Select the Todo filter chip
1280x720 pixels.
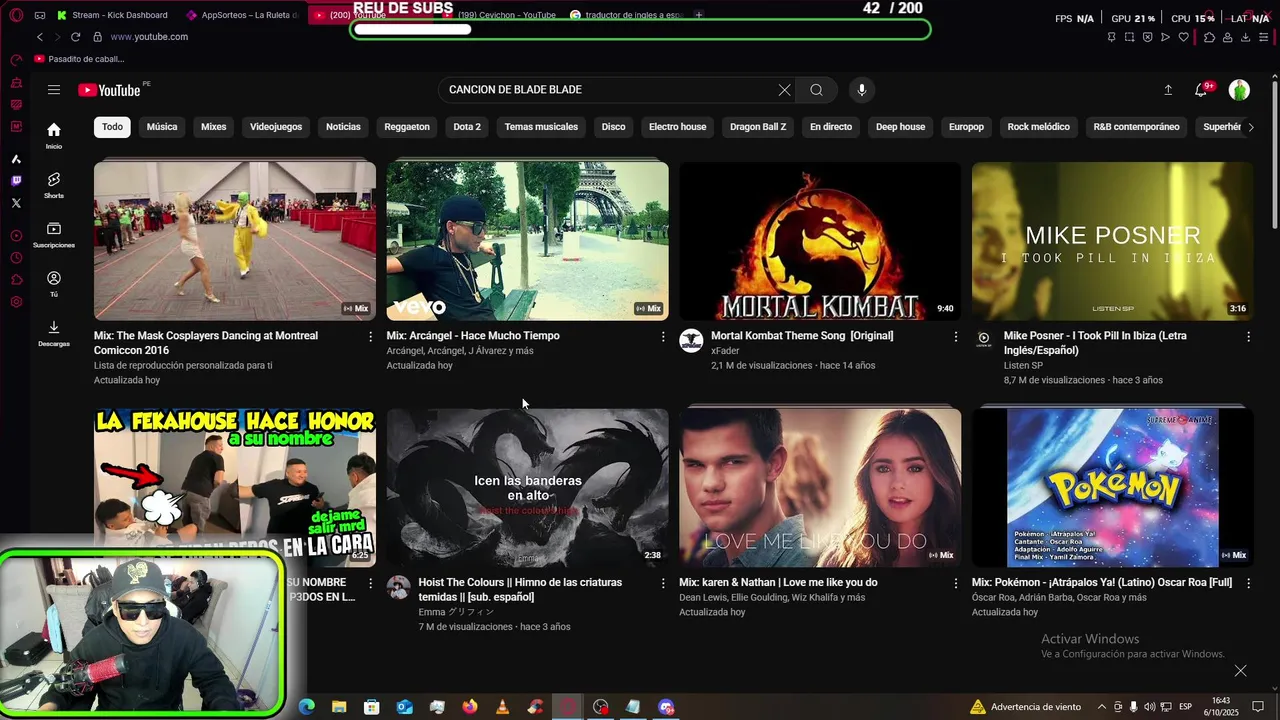(x=112, y=127)
